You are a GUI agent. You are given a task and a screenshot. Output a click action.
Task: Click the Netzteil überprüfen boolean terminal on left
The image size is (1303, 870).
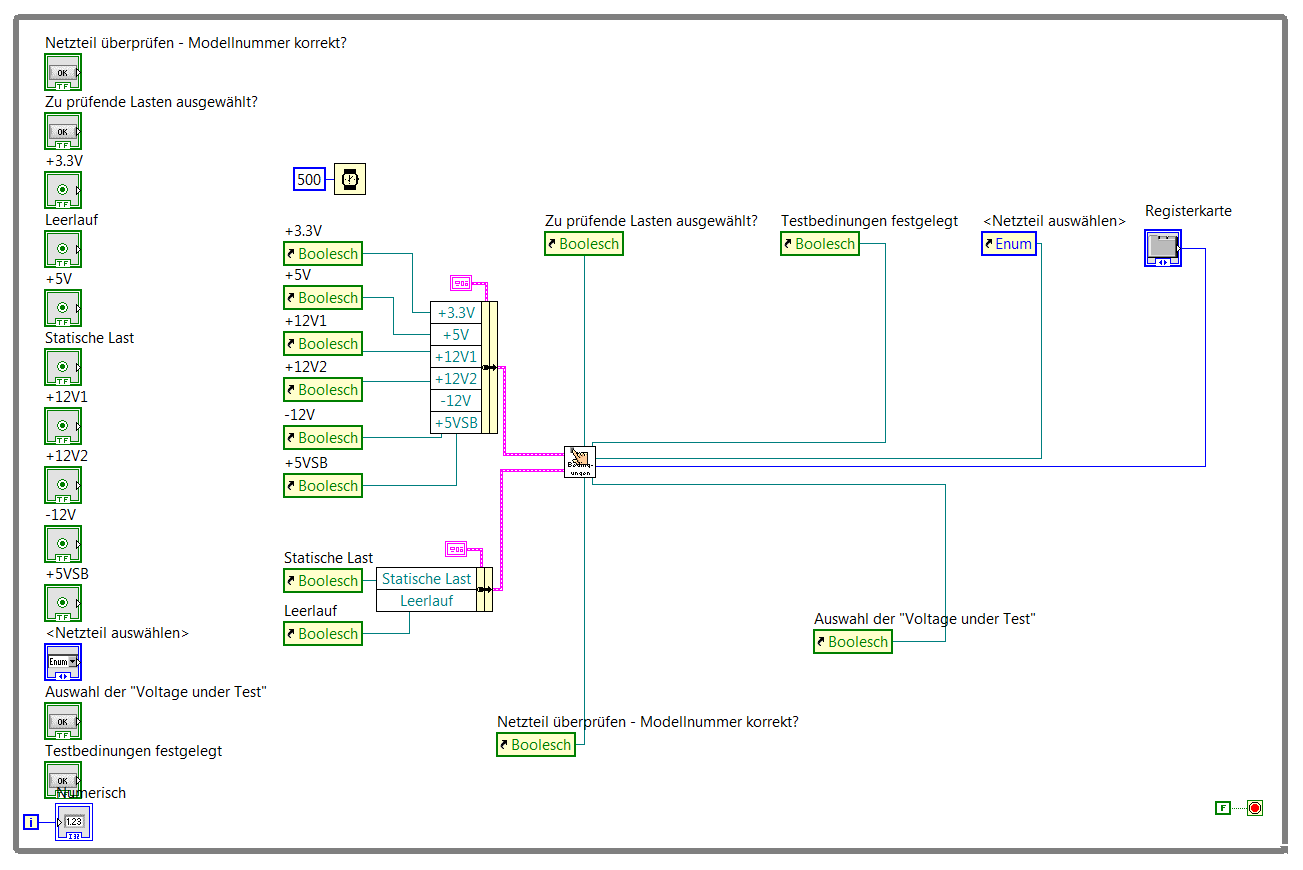point(63,72)
